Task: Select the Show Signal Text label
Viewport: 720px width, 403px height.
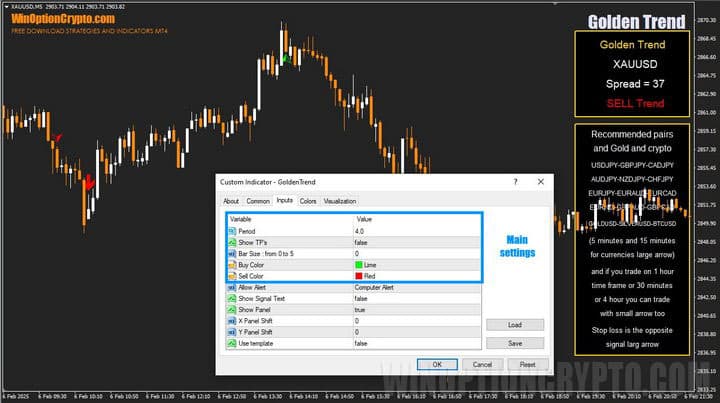Action: coord(261,298)
